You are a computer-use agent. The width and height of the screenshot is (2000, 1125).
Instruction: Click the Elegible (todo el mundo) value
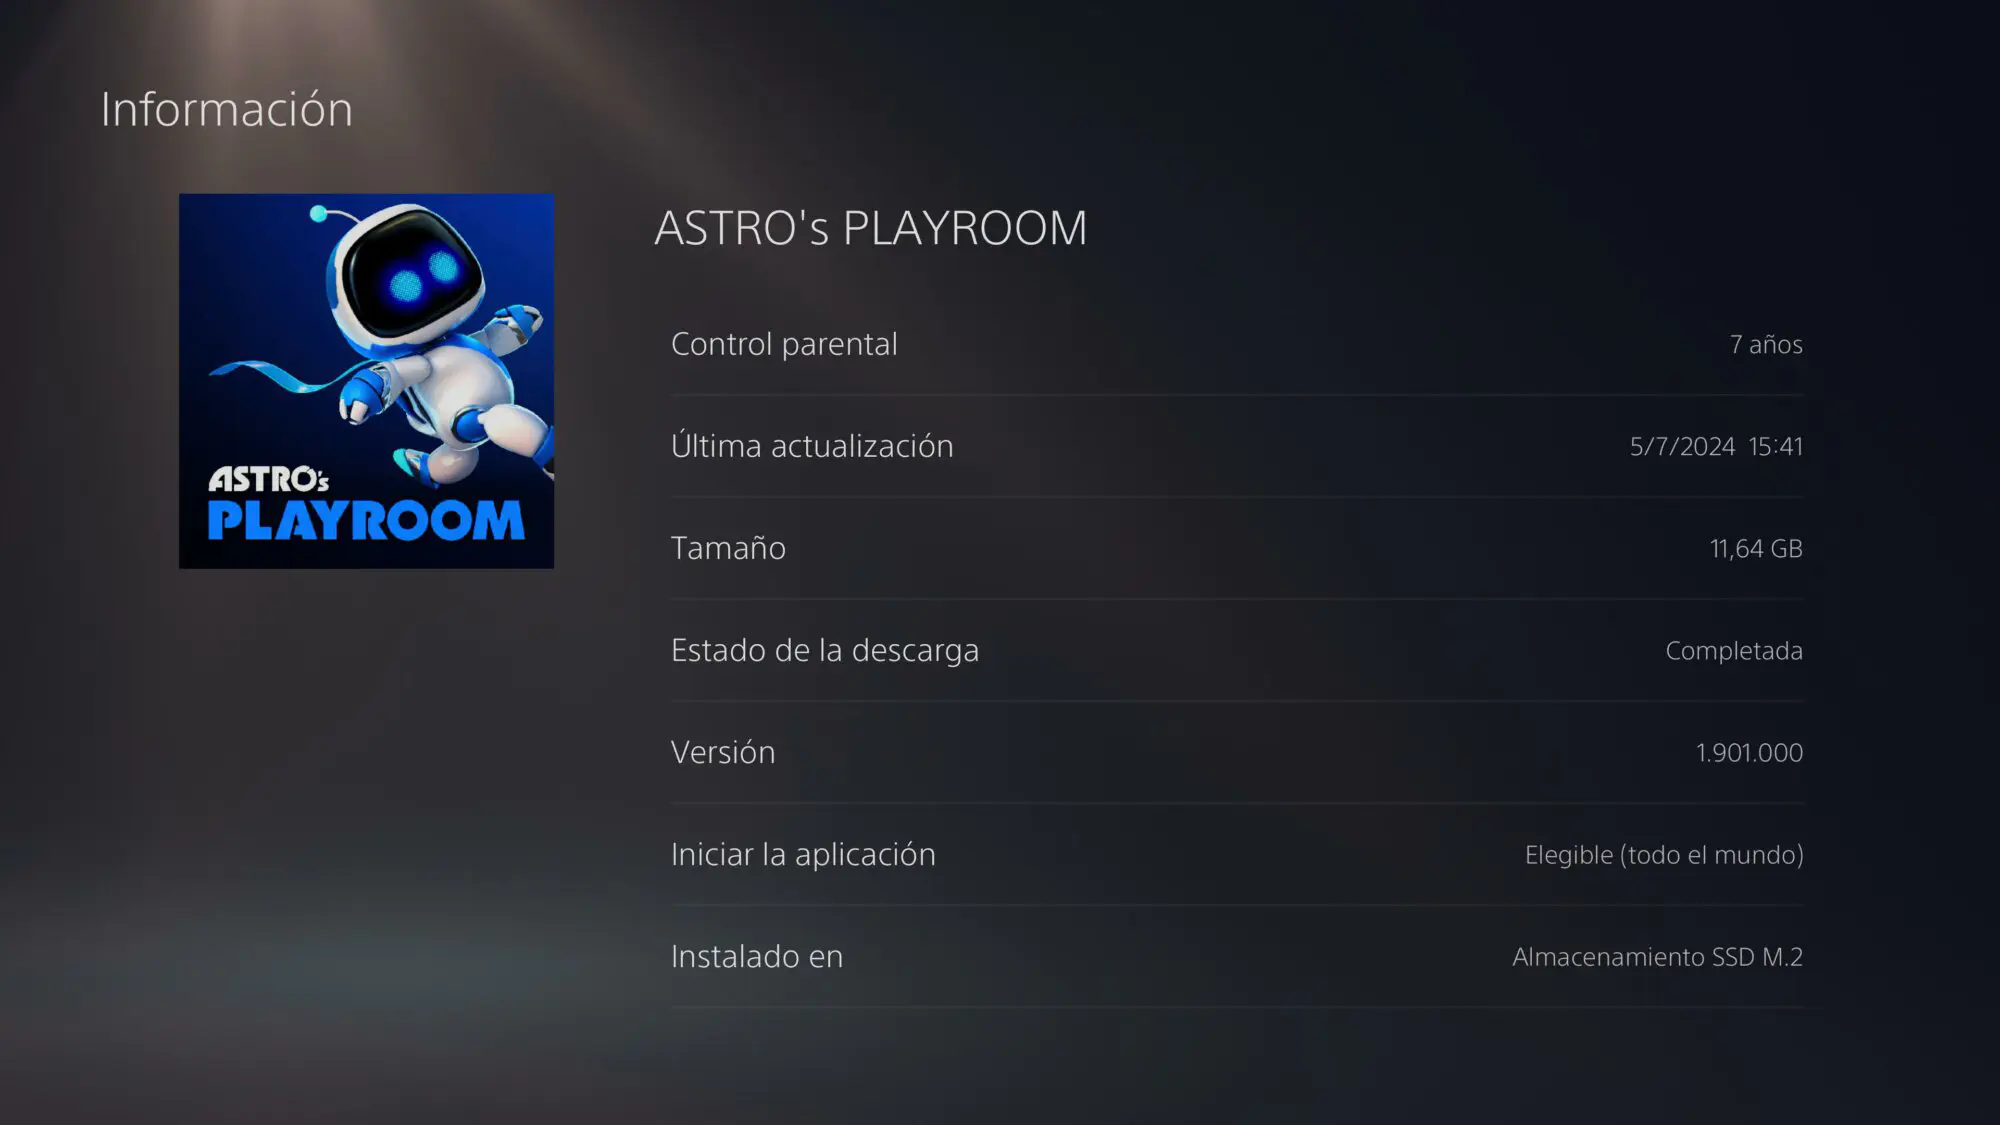pyautogui.click(x=1664, y=855)
